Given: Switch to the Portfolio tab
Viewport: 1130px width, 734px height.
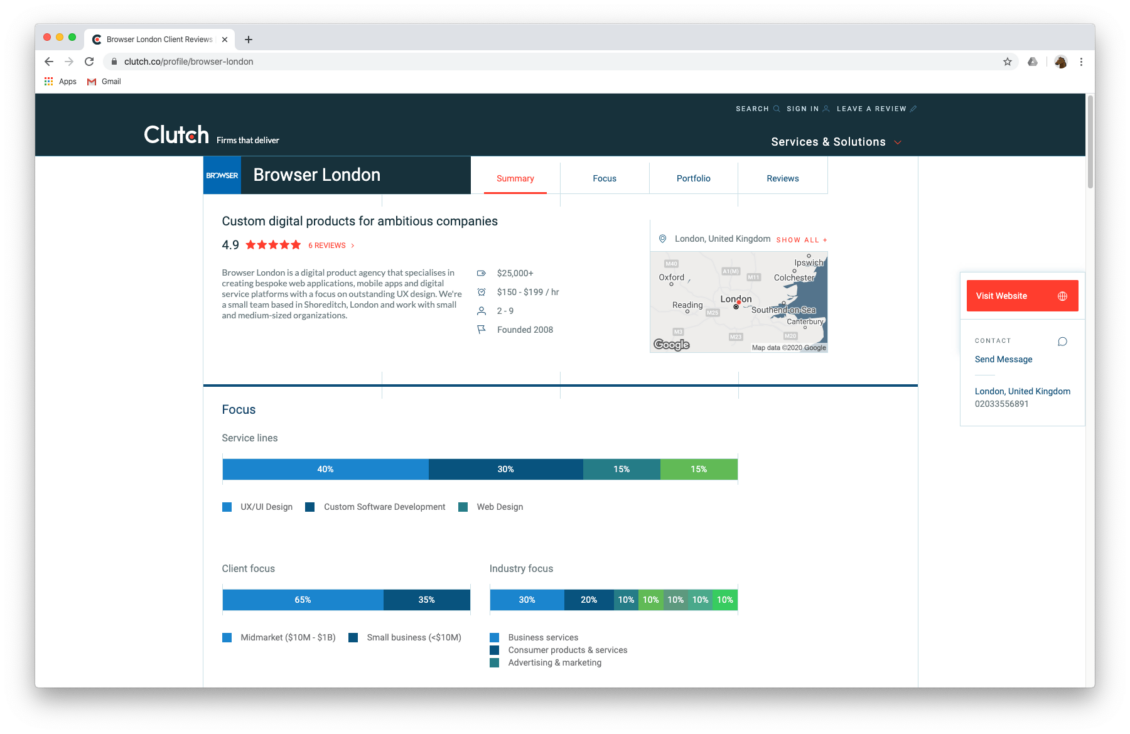Looking at the screenshot, I should pos(693,177).
